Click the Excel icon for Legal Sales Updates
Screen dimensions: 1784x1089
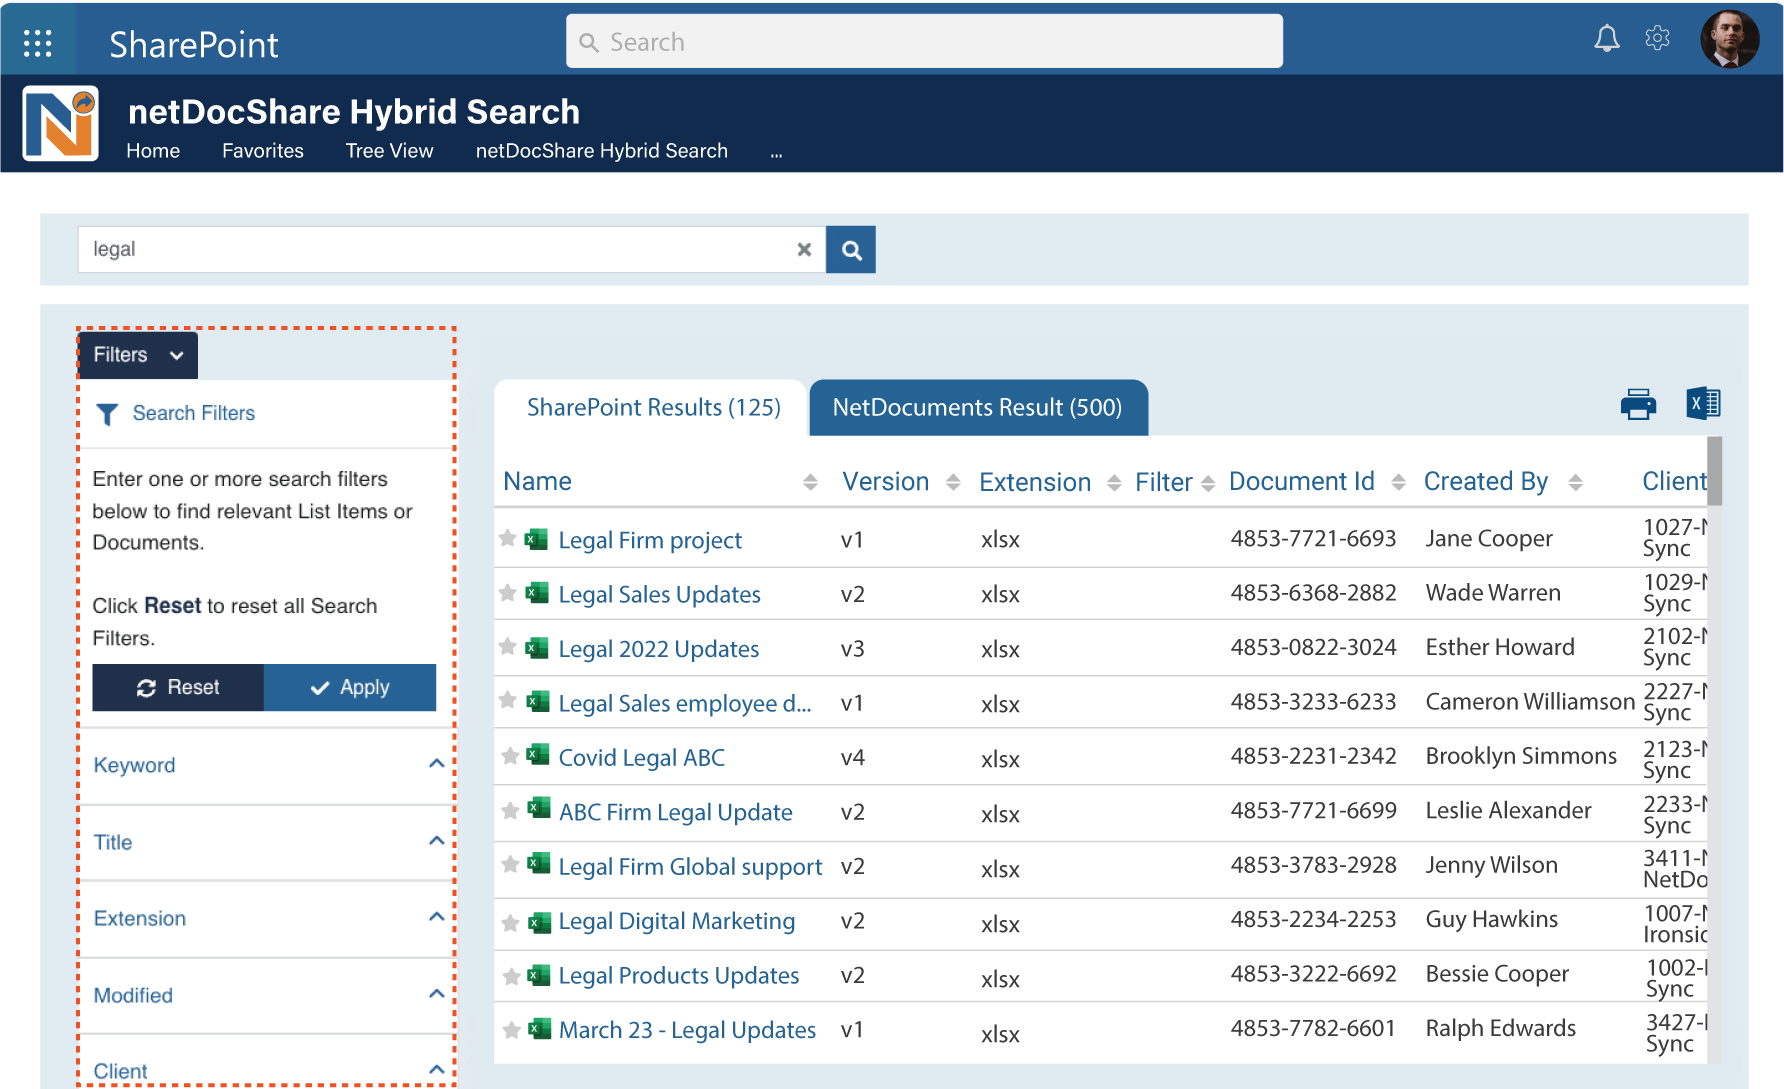click(x=536, y=593)
